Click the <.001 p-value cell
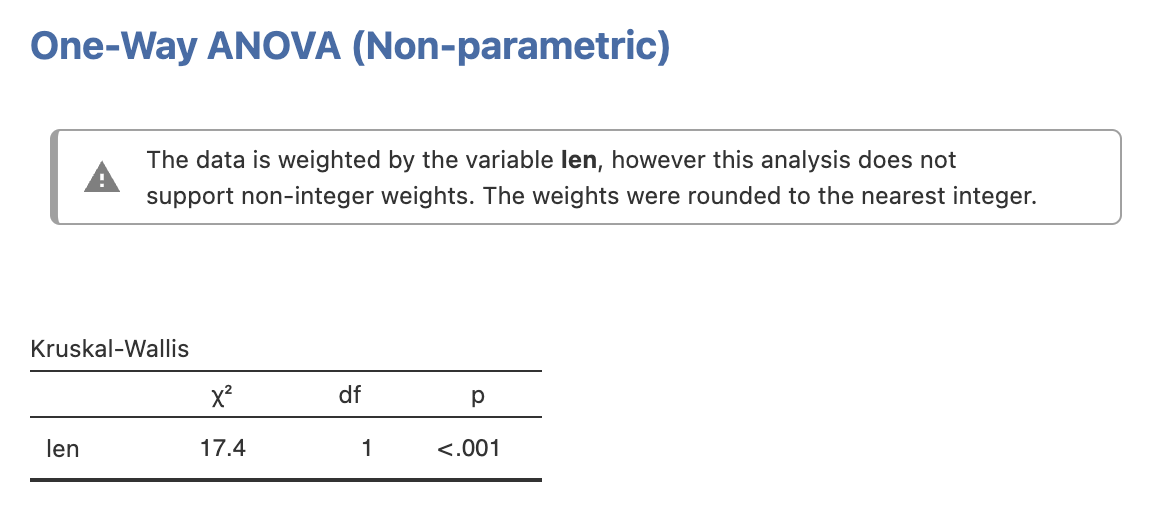This screenshot has width=1158, height=512. coord(469,448)
